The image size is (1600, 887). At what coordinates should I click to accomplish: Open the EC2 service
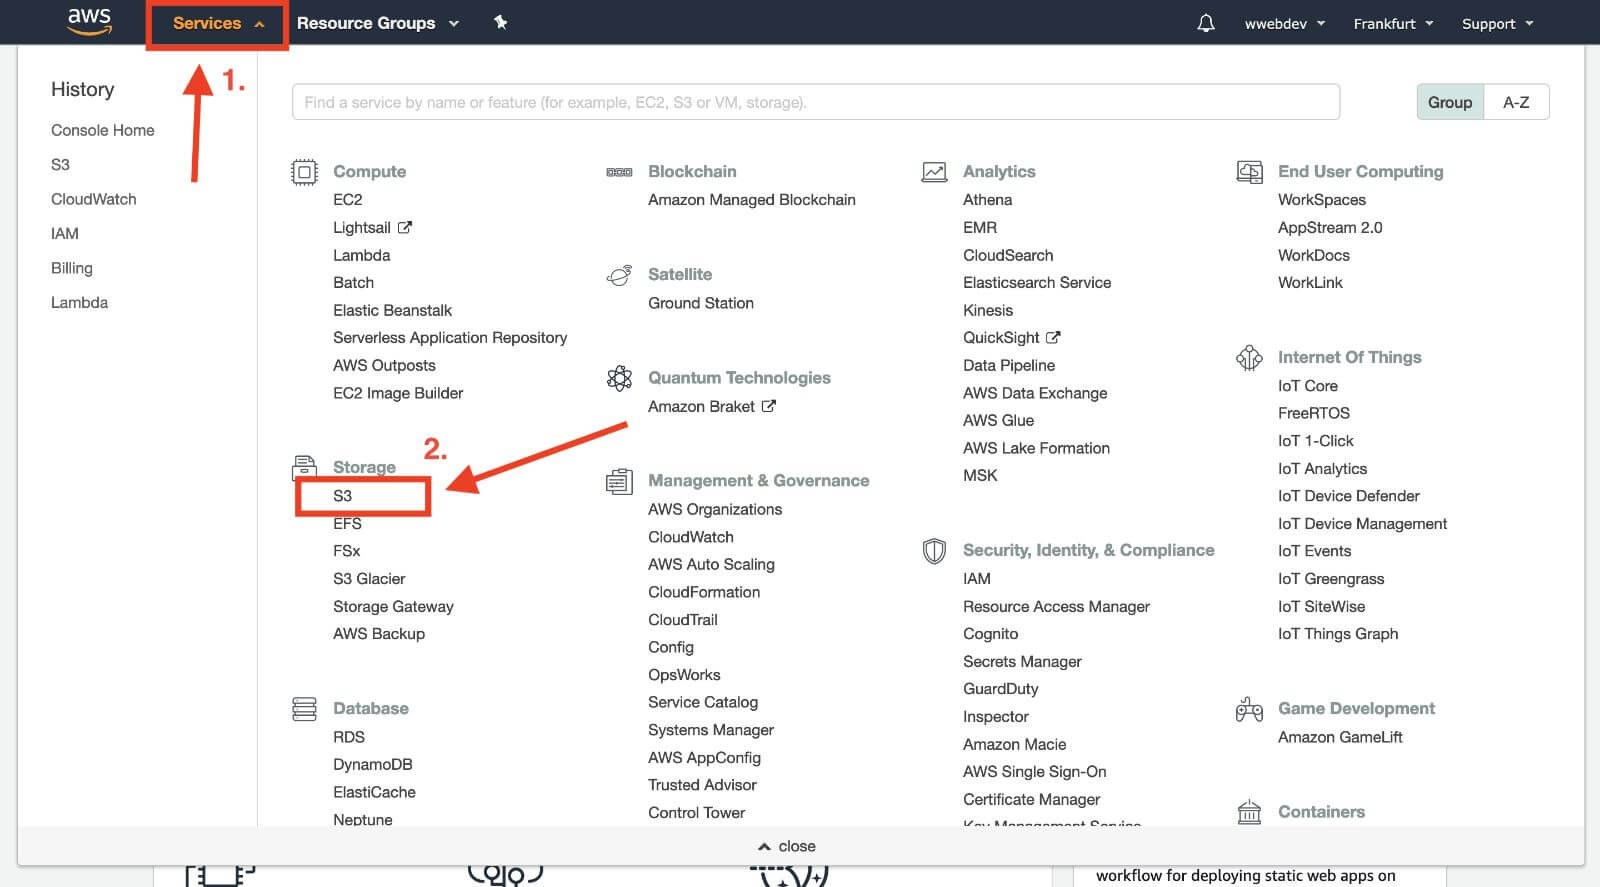pos(348,200)
